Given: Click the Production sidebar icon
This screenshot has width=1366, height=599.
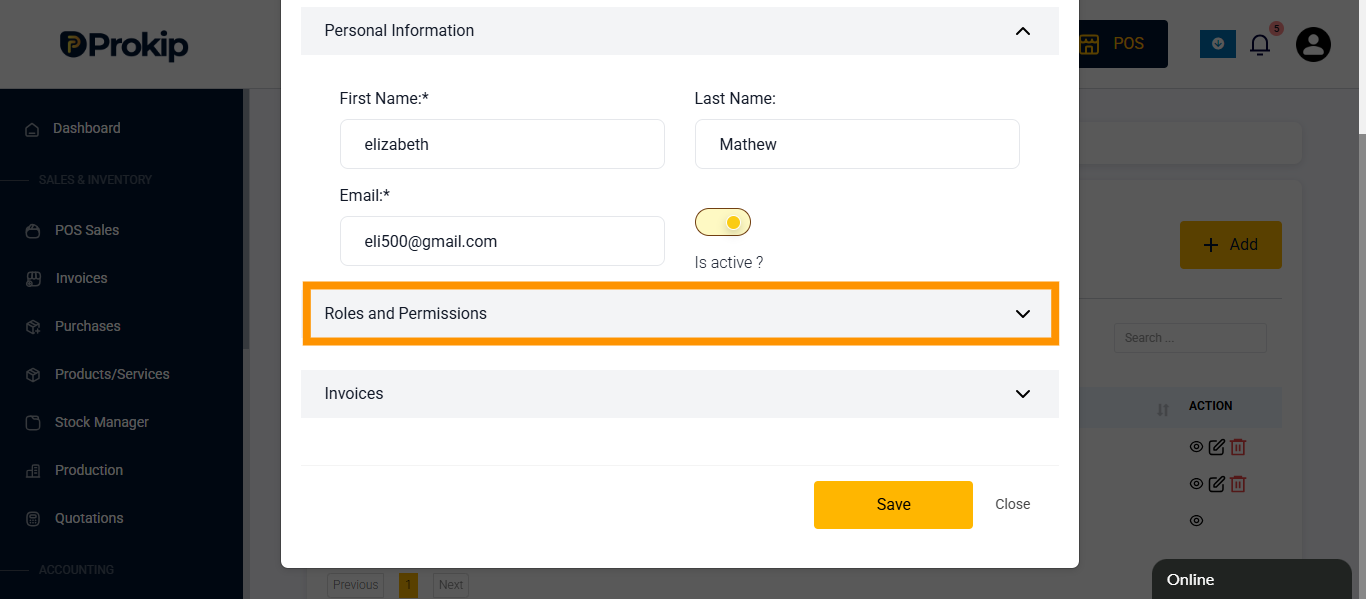Looking at the screenshot, I should pyautogui.click(x=33, y=470).
